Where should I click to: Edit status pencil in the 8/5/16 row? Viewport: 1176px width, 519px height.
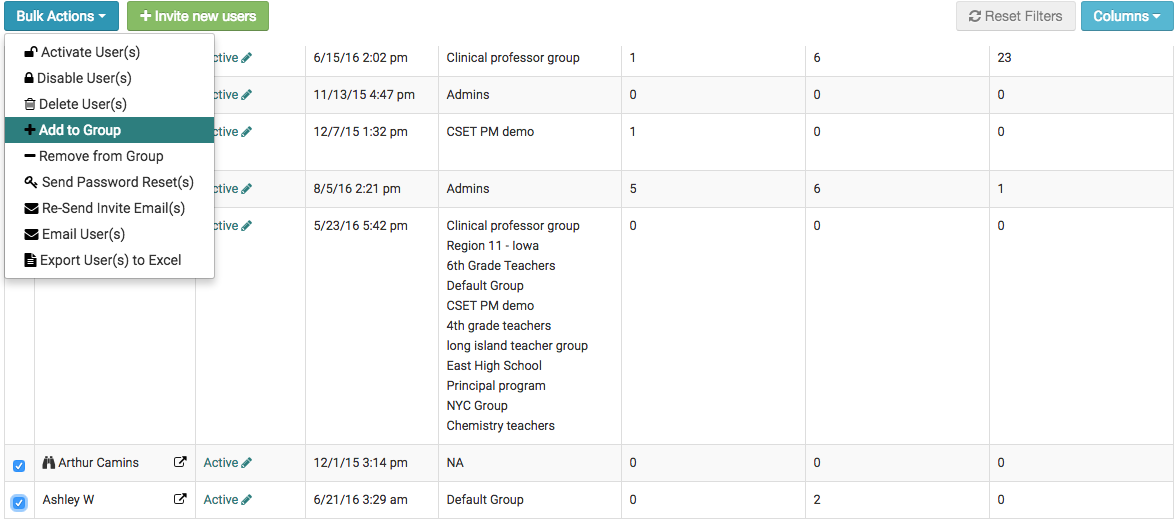[247, 189]
